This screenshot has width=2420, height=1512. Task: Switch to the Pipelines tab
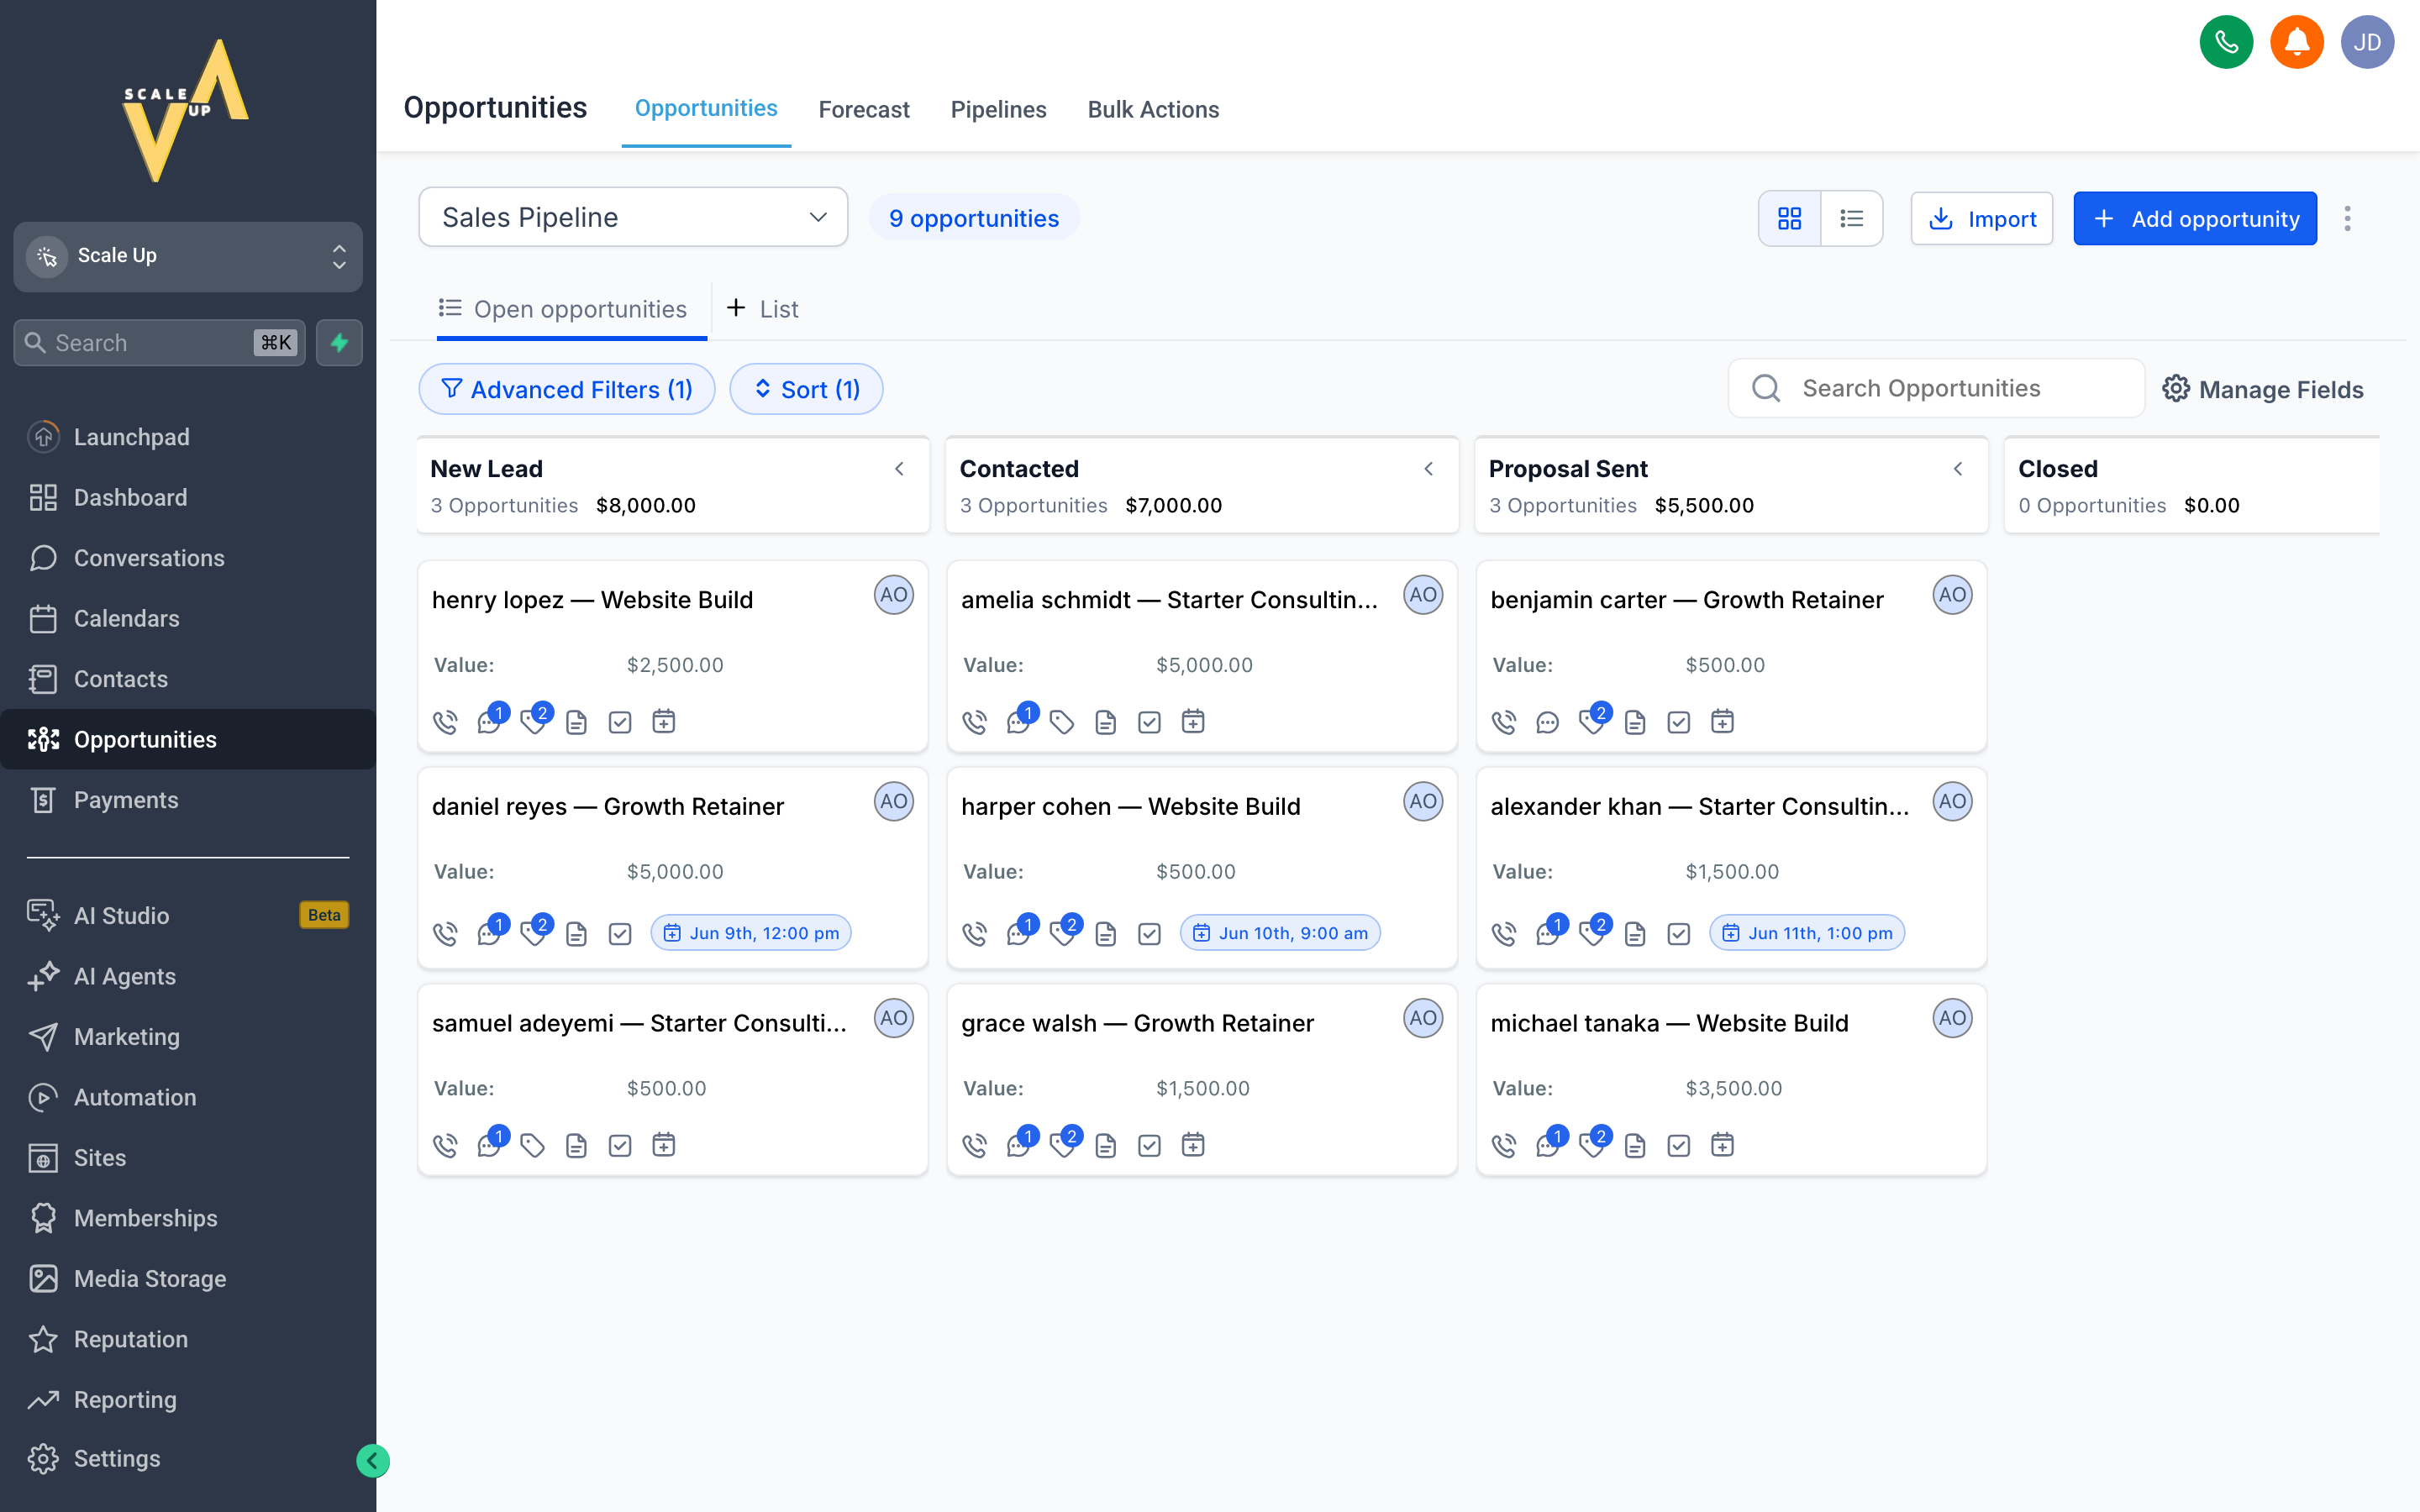pyautogui.click(x=998, y=109)
